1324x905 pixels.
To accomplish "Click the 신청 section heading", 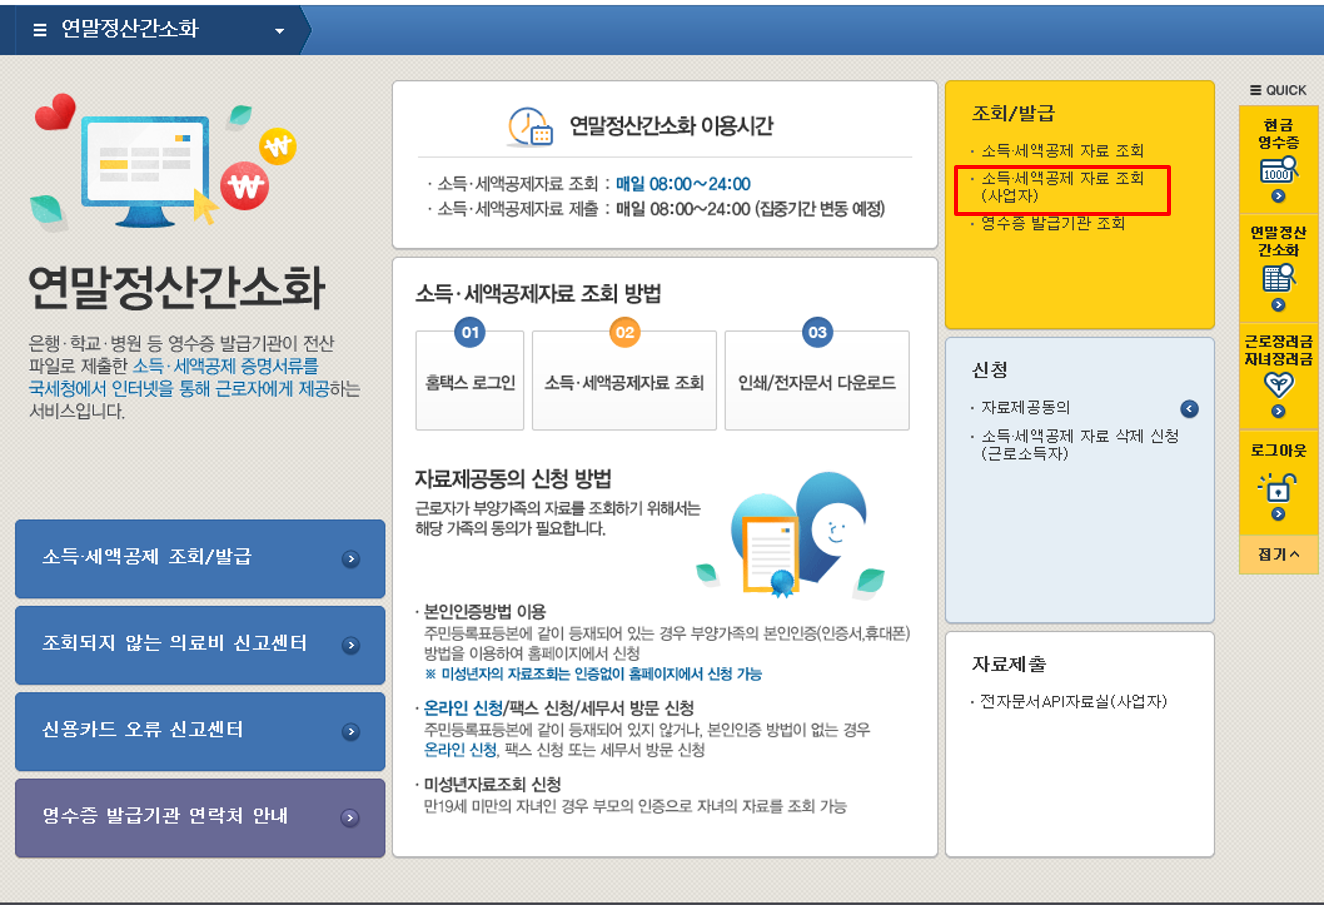I will pyautogui.click(x=990, y=370).
